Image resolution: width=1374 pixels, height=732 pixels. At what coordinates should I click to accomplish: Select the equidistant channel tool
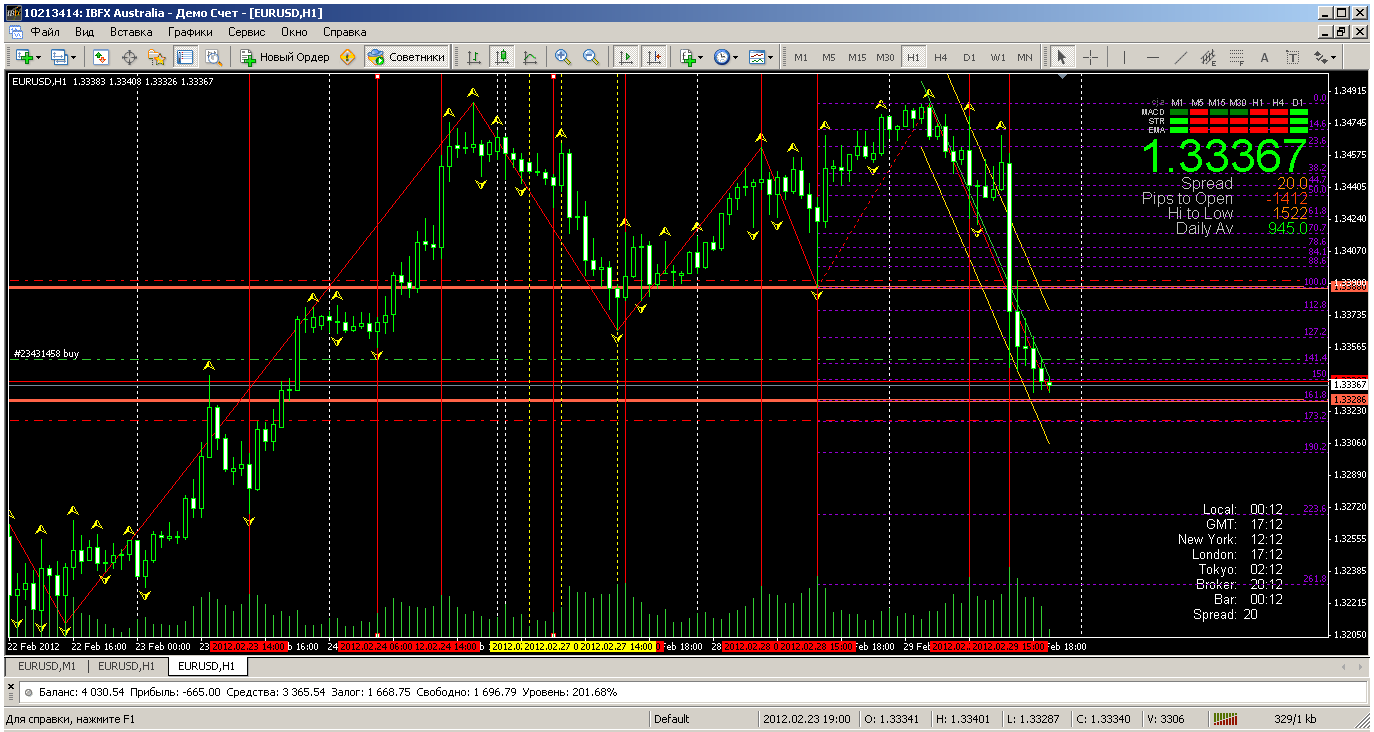coord(1208,57)
